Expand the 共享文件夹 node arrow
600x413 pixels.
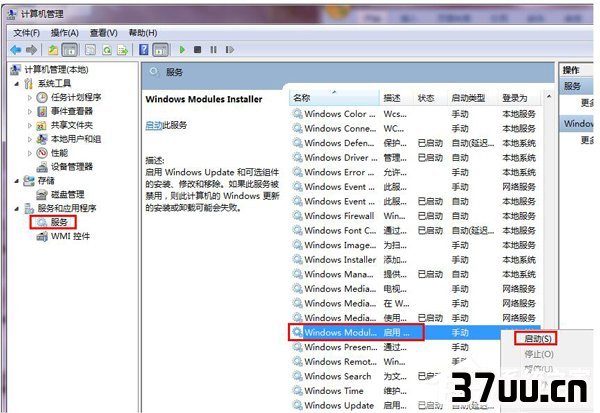click(x=29, y=125)
